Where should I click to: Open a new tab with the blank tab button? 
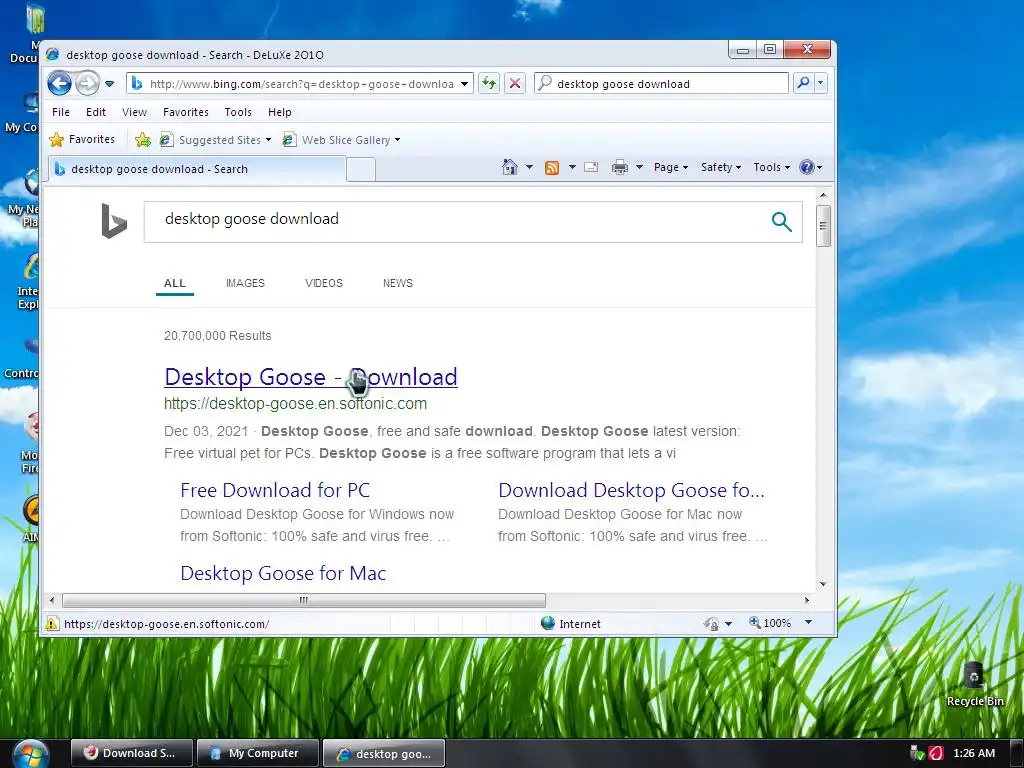click(x=360, y=169)
